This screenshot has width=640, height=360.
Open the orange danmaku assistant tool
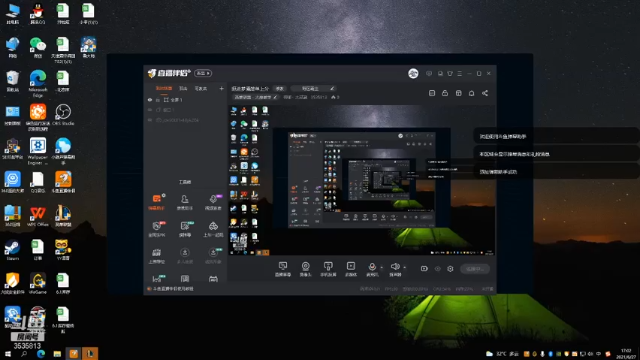coord(157,202)
